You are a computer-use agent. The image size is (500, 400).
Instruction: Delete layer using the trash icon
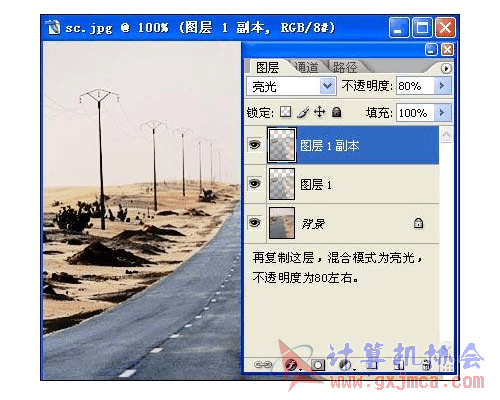pos(426,365)
